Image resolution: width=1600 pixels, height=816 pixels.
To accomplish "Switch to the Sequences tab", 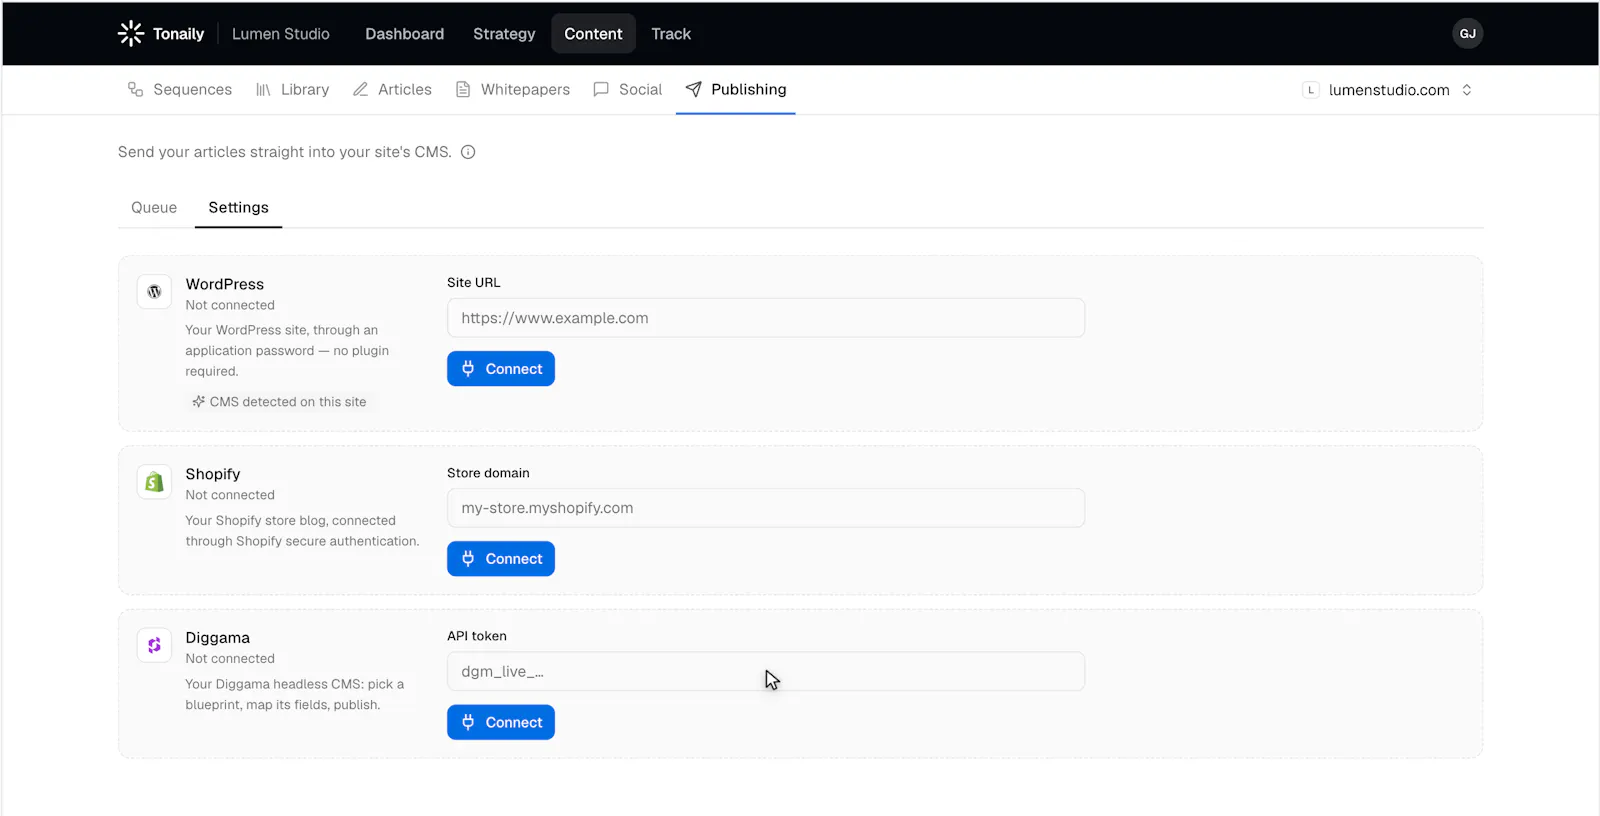I will [180, 90].
